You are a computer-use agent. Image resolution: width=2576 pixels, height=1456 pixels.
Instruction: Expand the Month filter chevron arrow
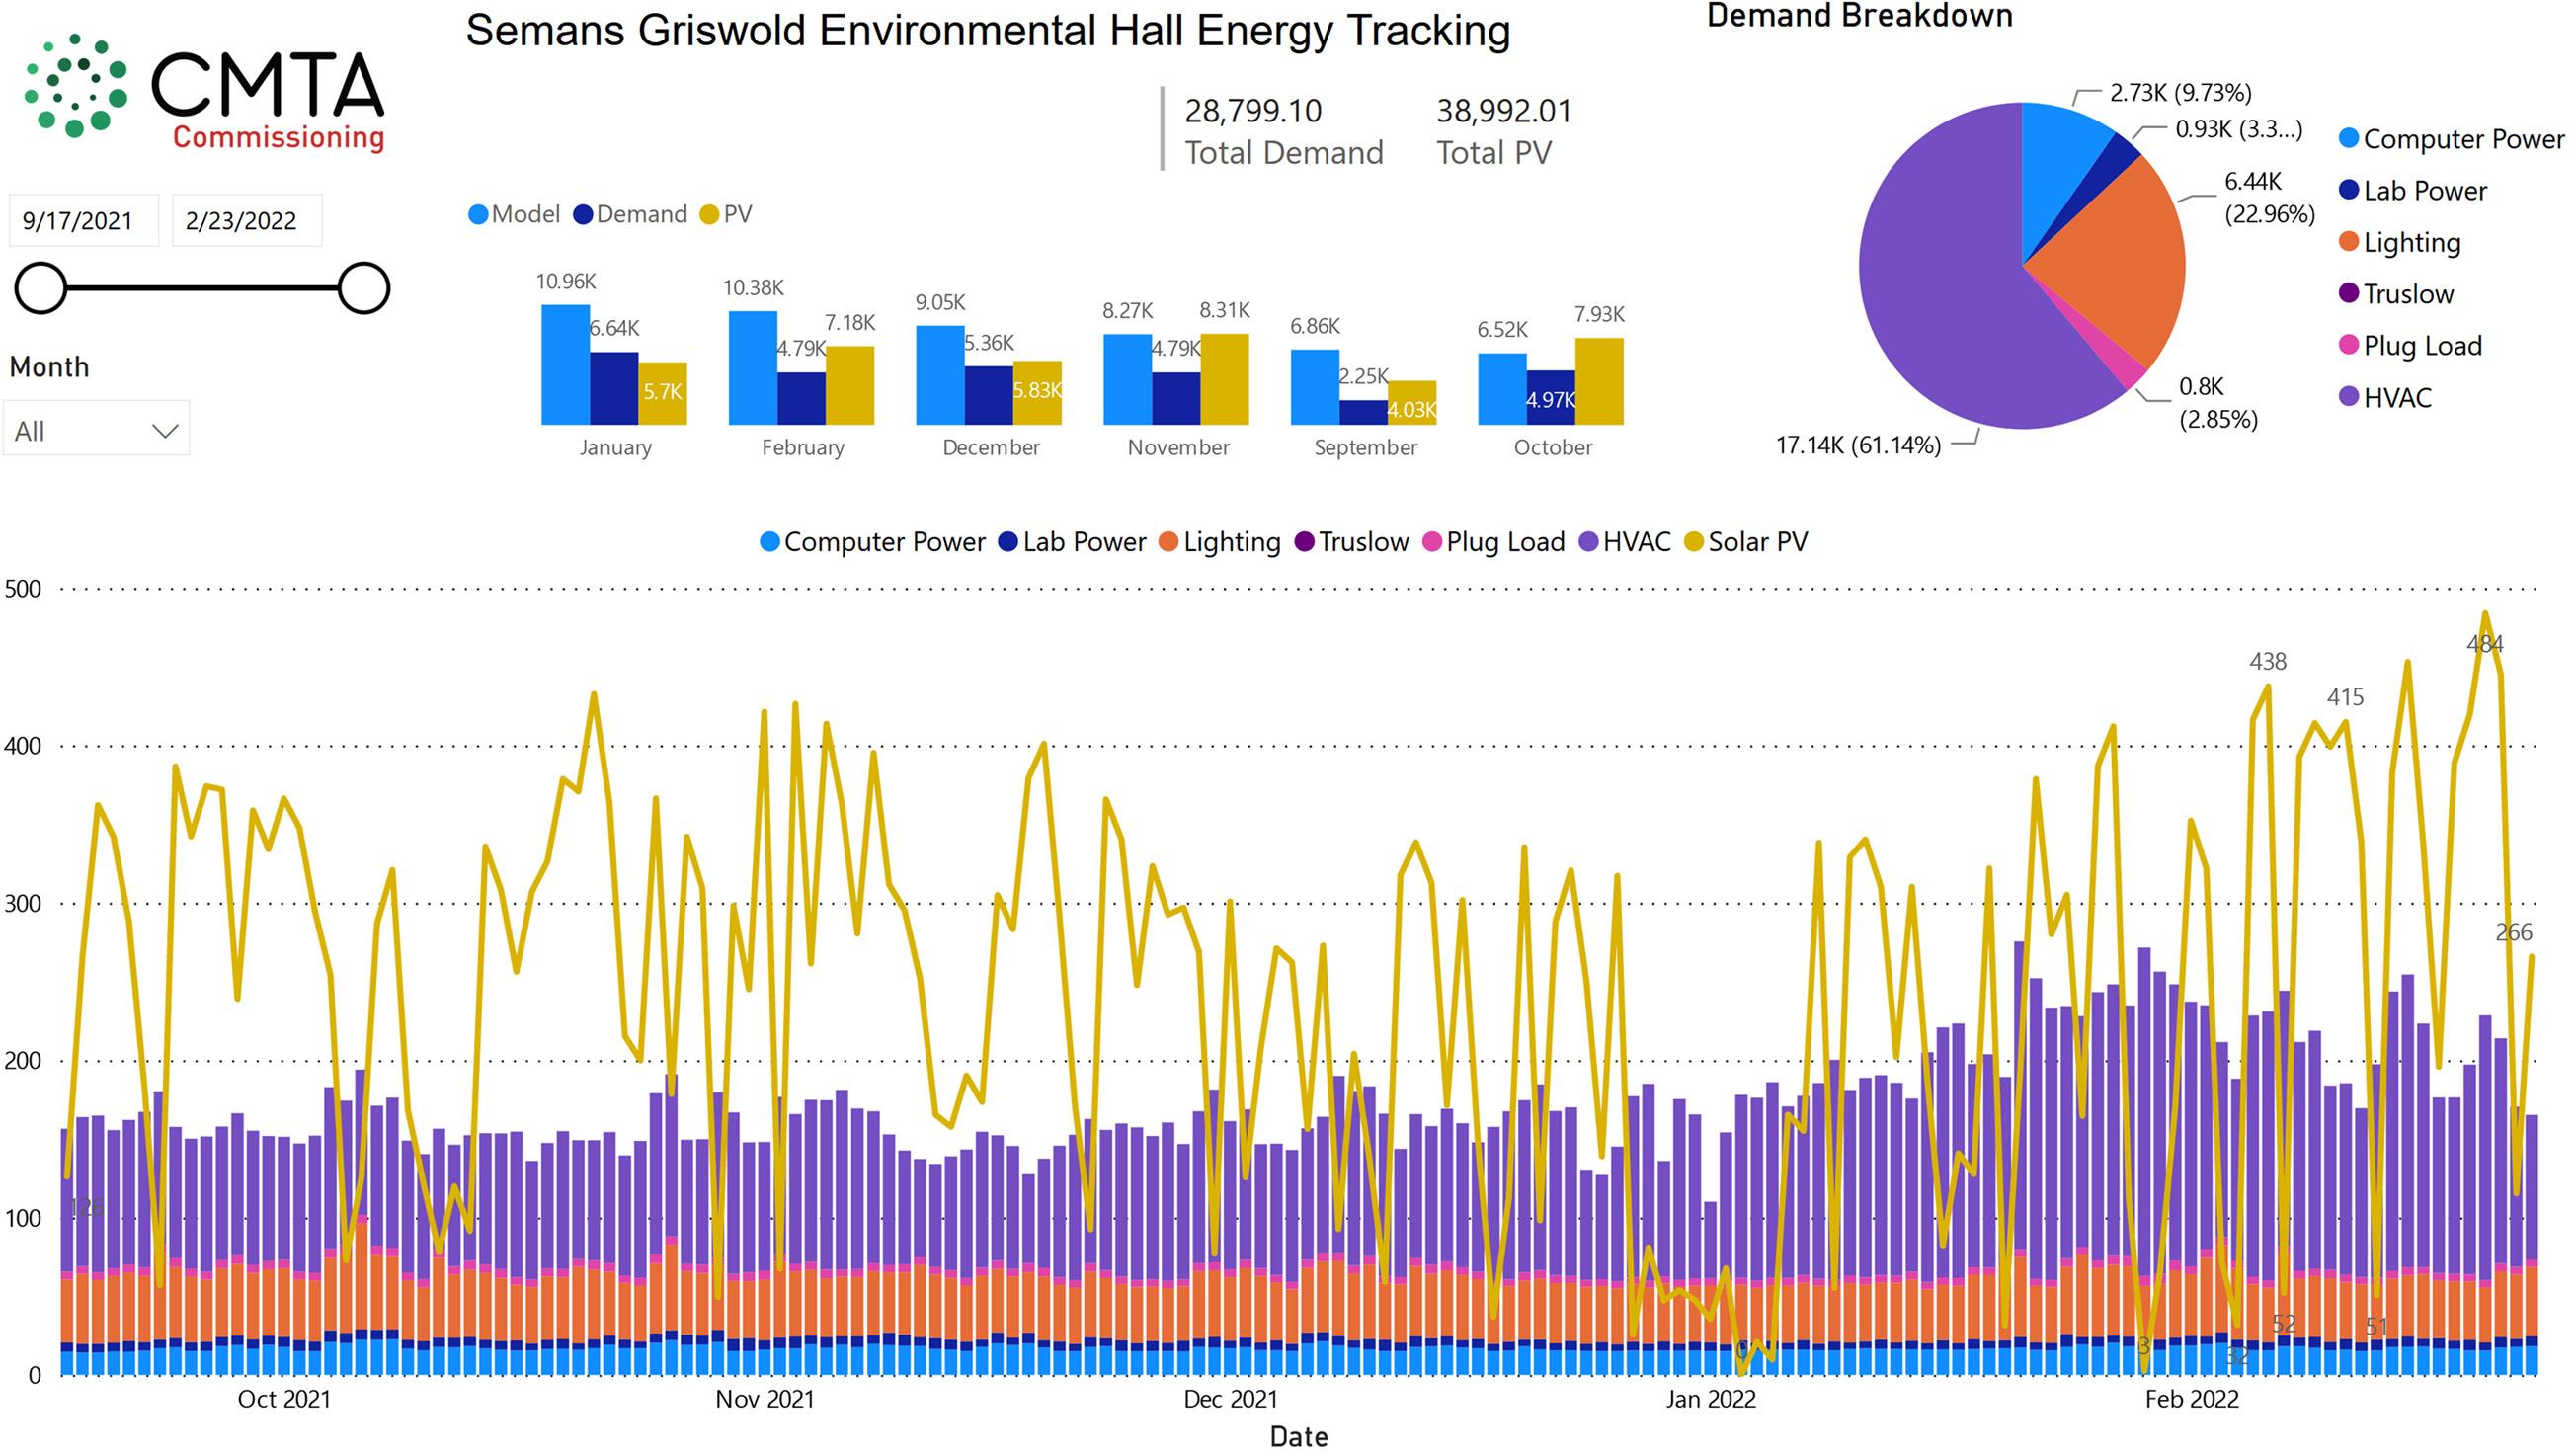tap(165, 431)
